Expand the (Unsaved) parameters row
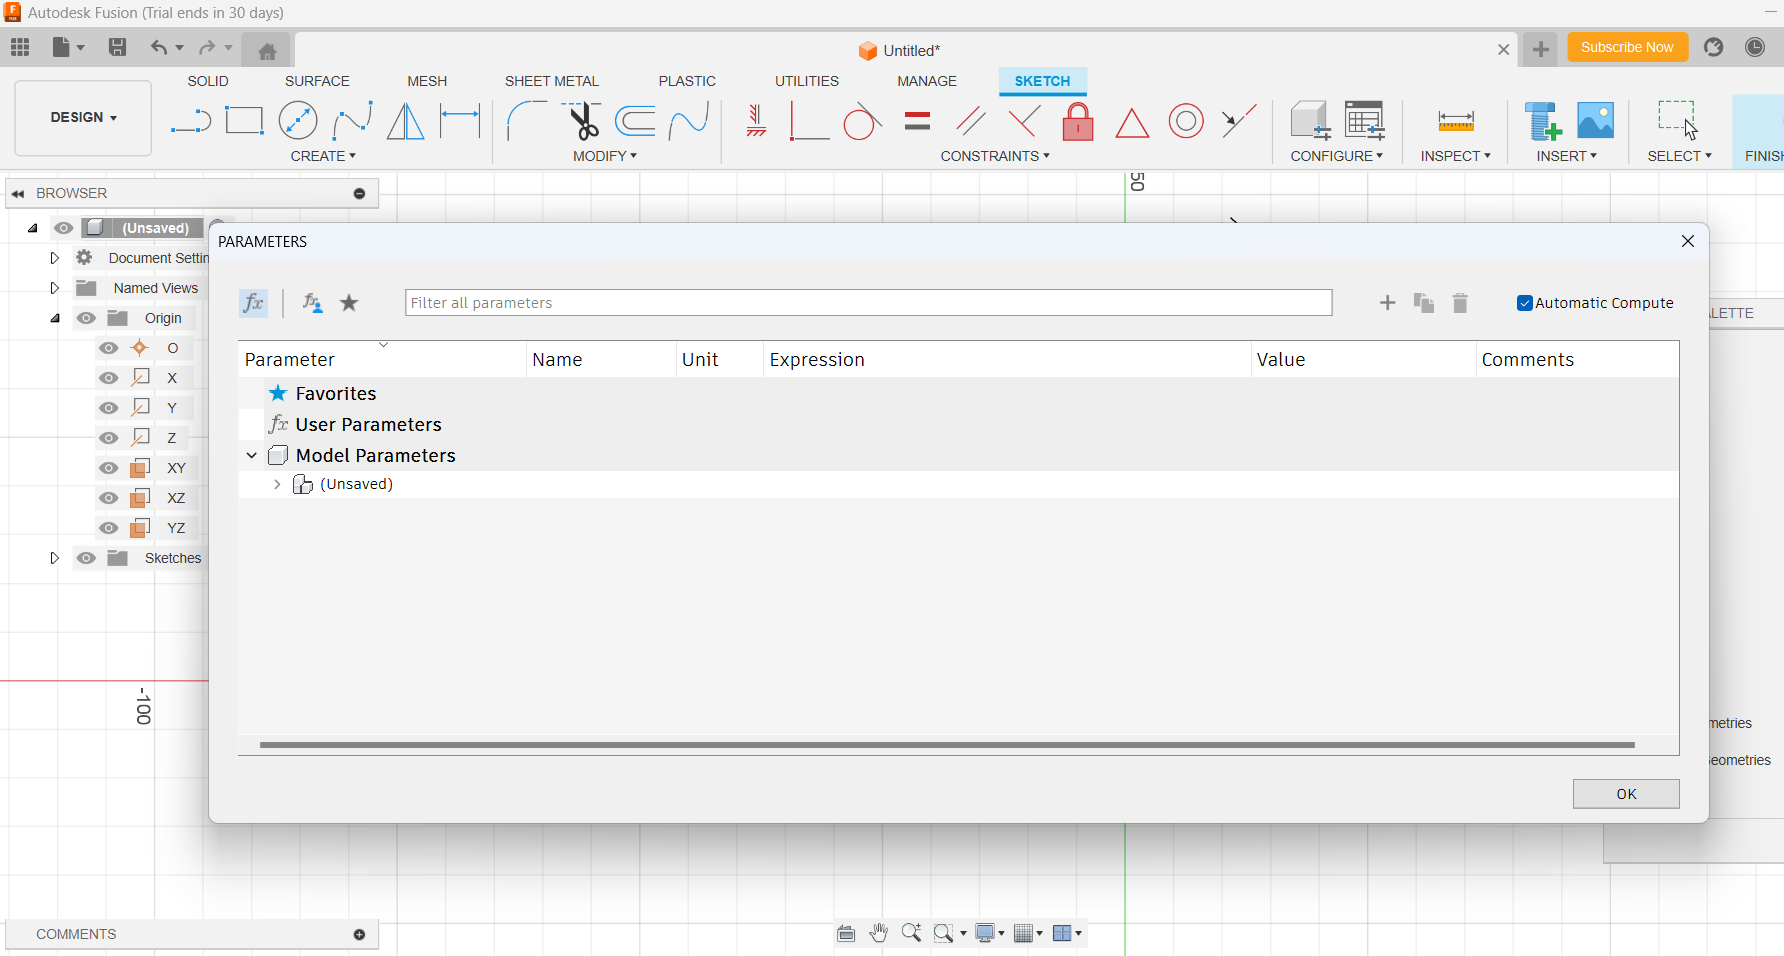The image size is (1784, 956). [x=277, y=484]
